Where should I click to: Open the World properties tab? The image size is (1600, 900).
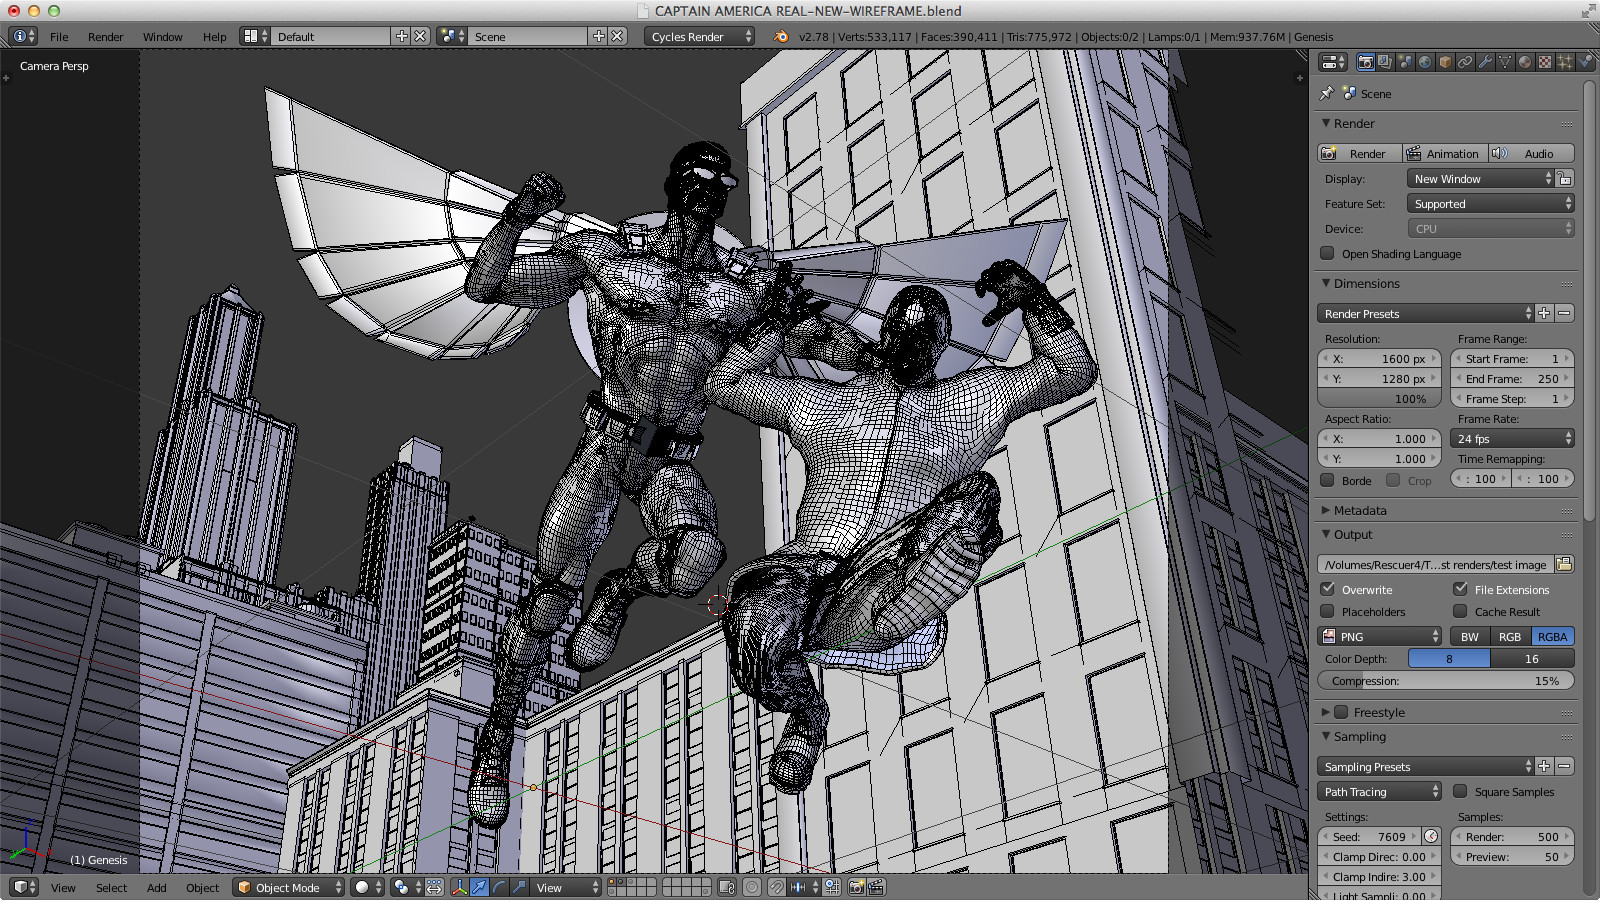coord(1425,62)
